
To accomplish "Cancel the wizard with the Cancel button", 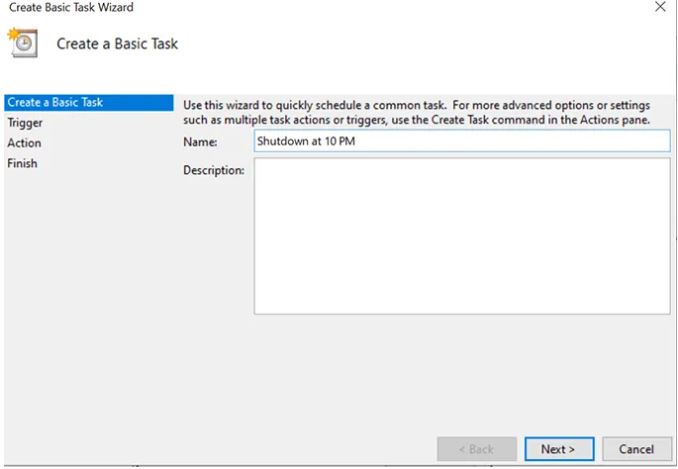I will coord(636,449).
